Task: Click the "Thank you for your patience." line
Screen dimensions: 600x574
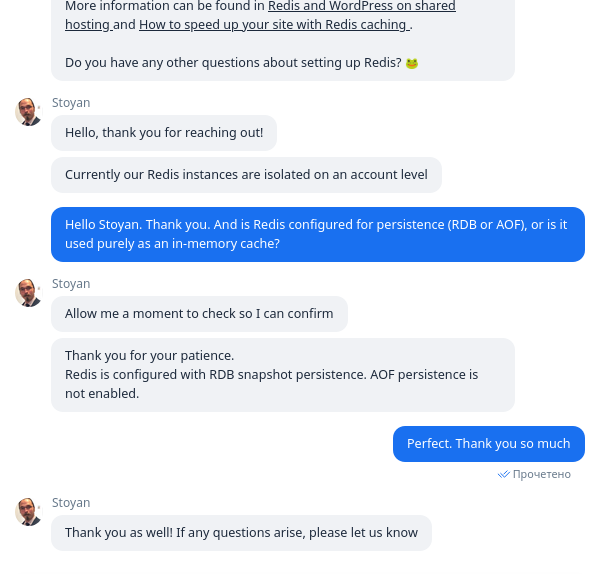Action: [x=150, y=356]
